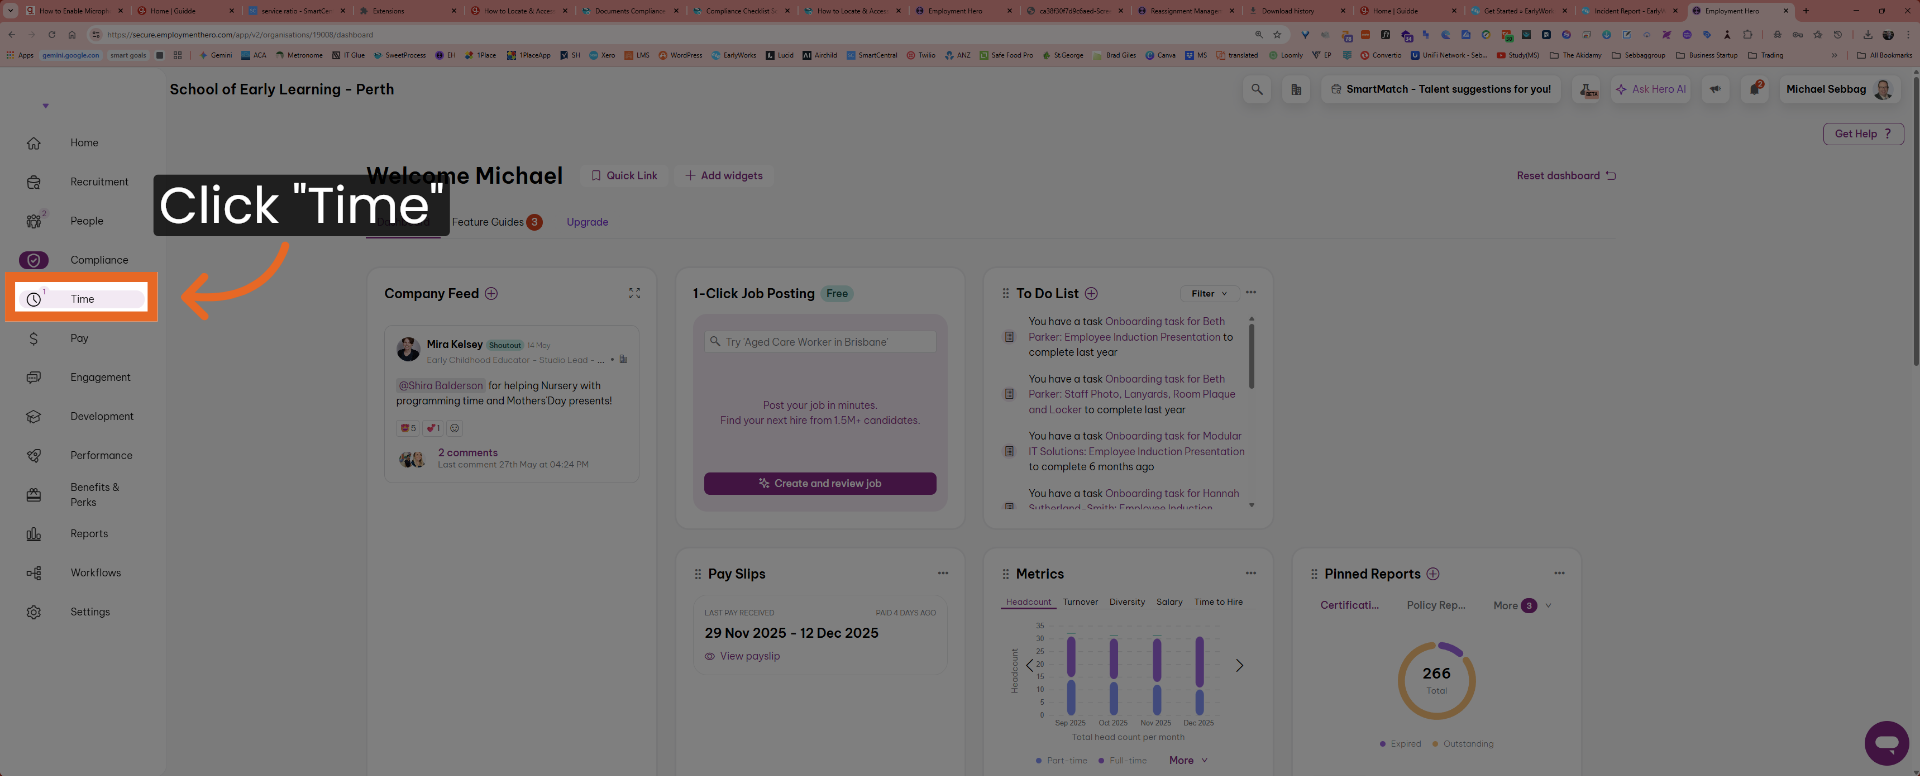
Task: Click the View payslip link
Action: pos(749,657)
